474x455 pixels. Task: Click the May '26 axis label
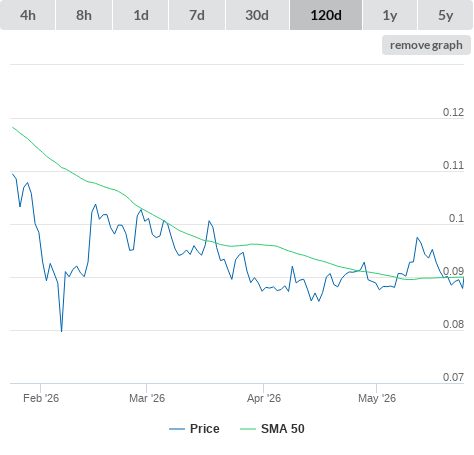coord(377,398)
